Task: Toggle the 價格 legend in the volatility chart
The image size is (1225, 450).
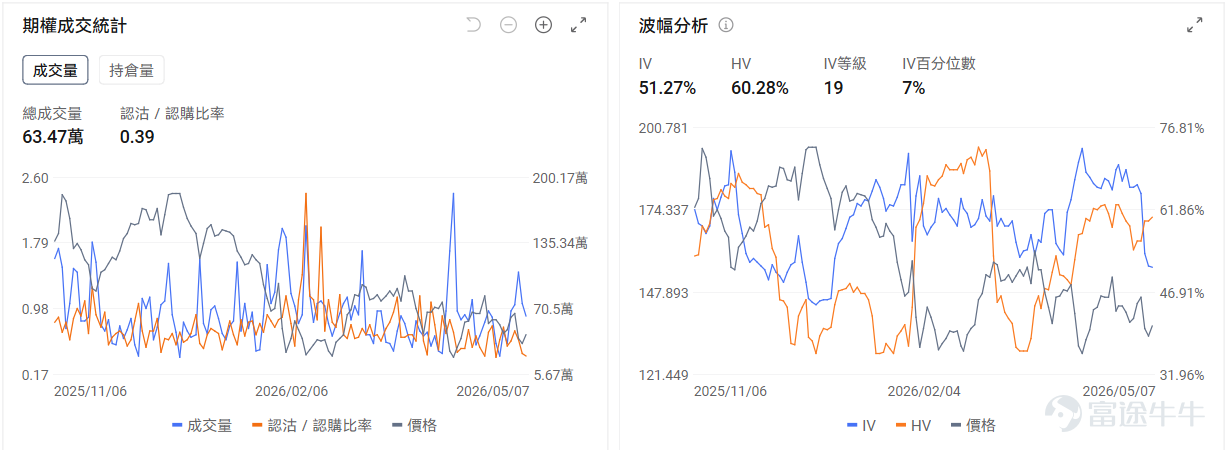Action: 972,426
